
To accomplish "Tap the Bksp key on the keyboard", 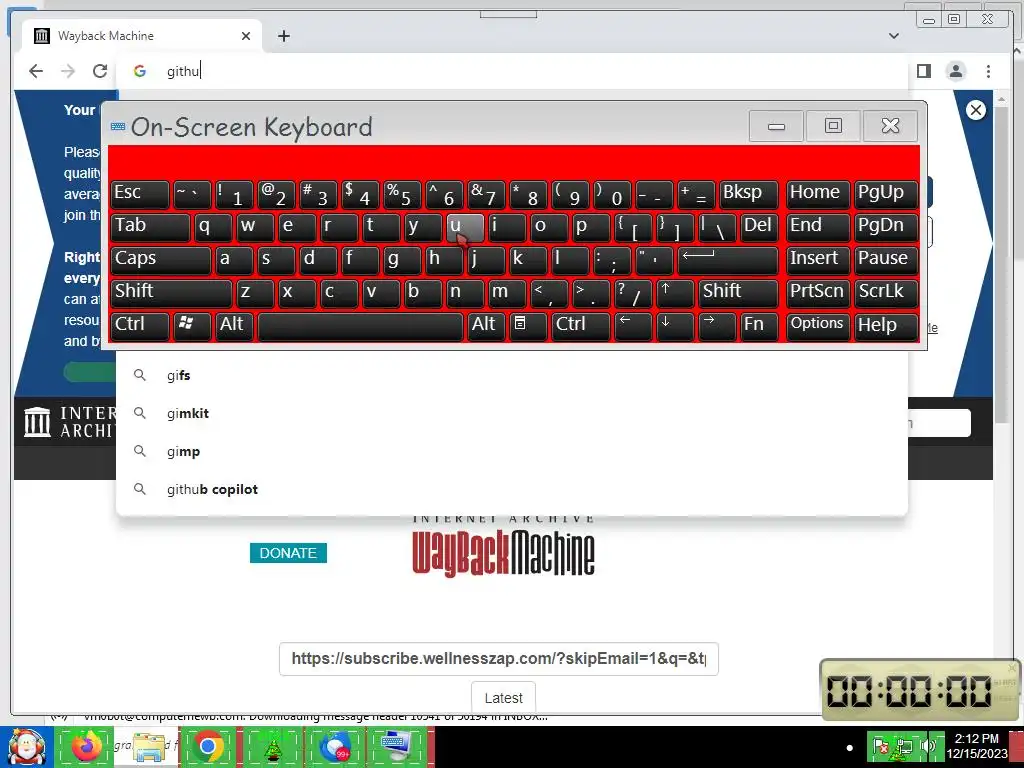I will point(748,193).
